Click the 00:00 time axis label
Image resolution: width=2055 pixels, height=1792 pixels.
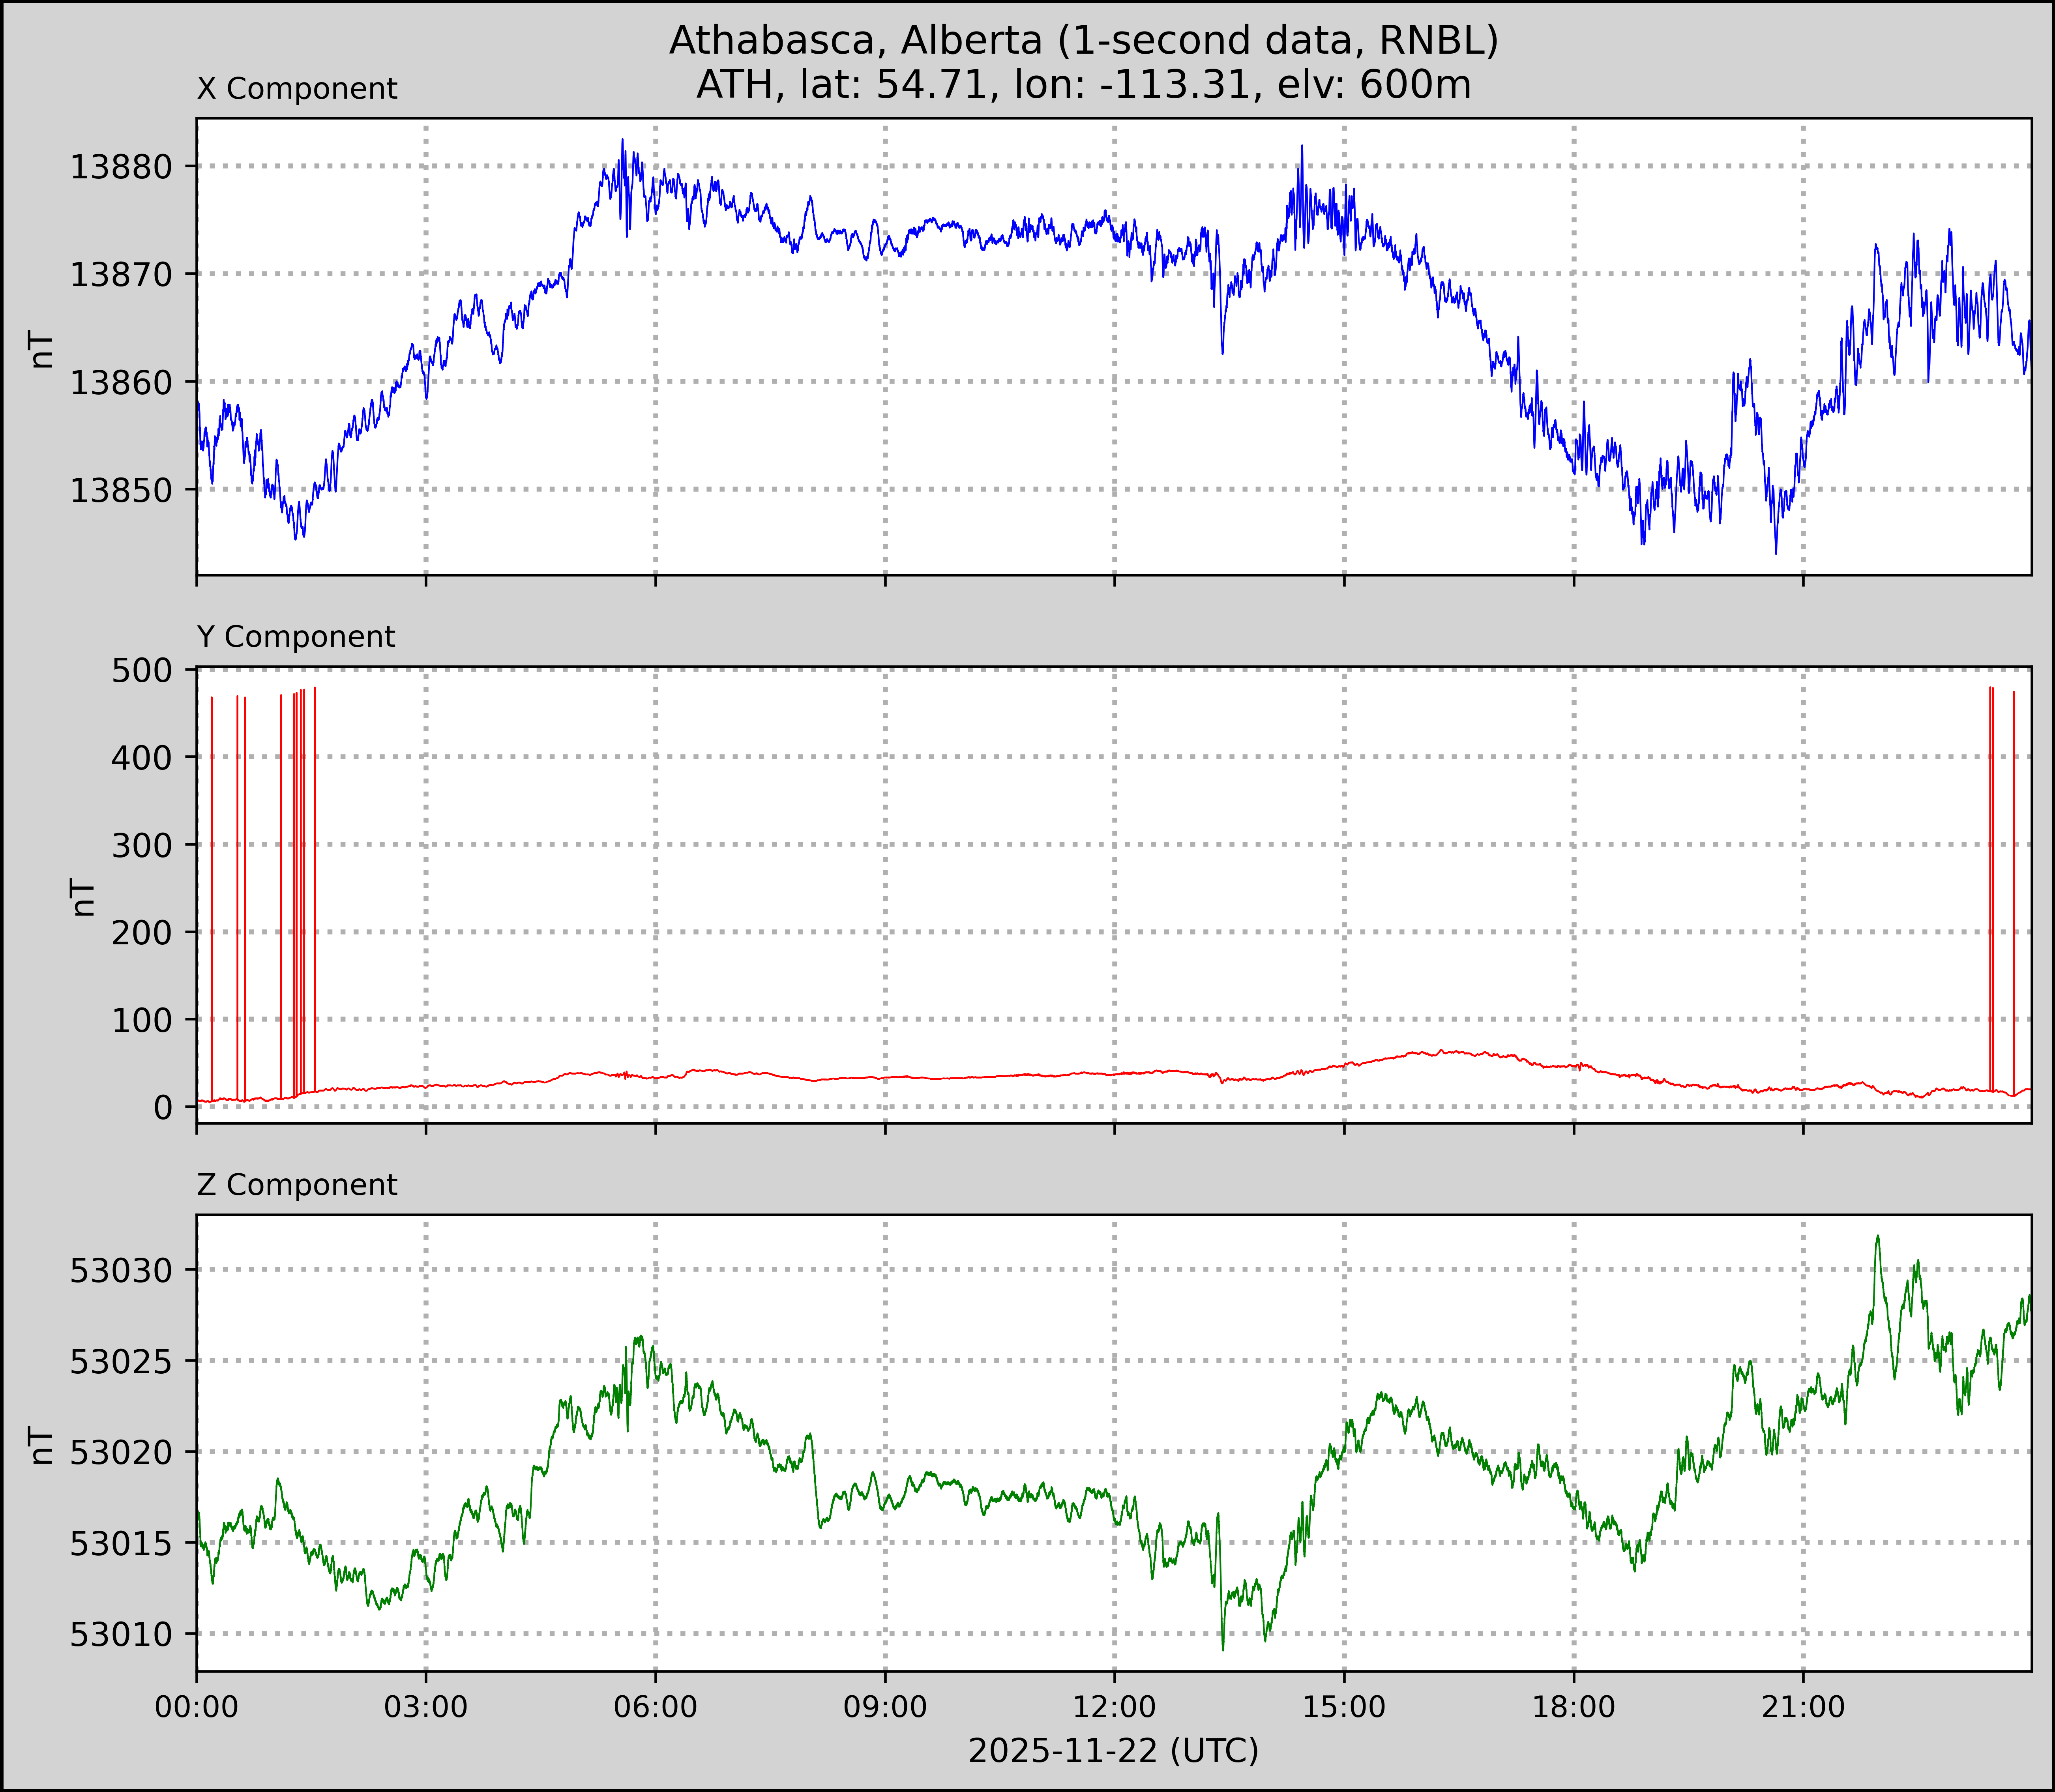pyautogui.click(x=197, y=1707)
